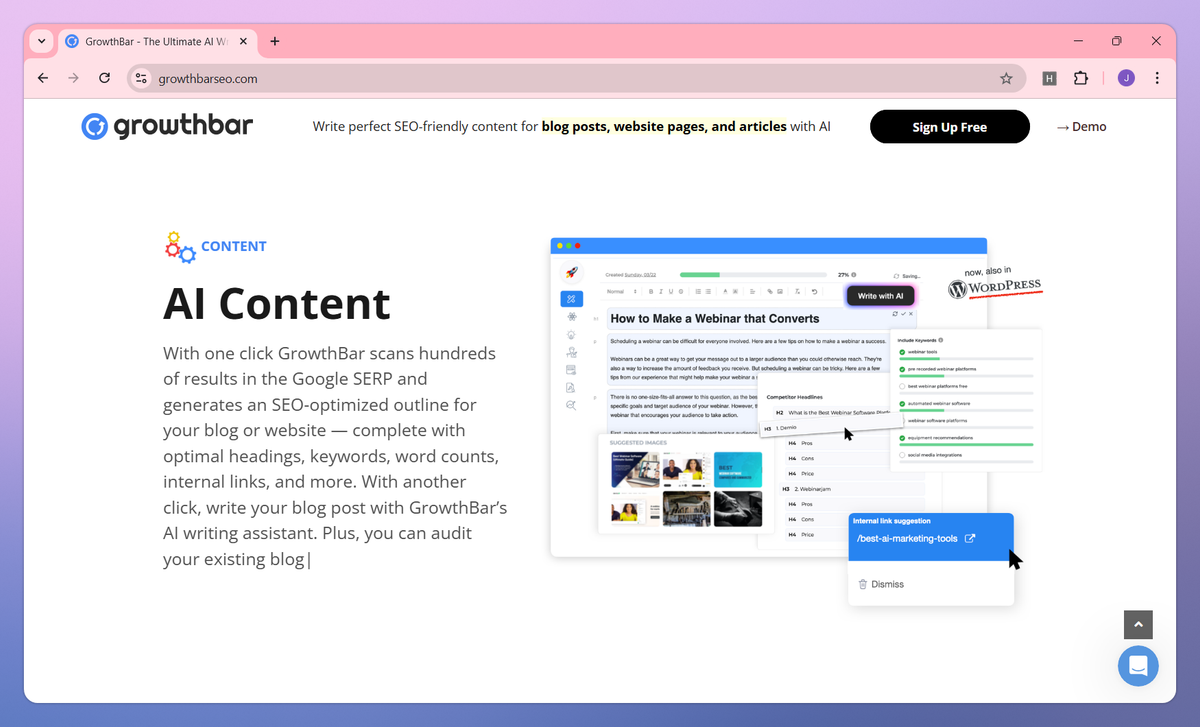The image size is (1200, 727).
Task: Click the lightbulb icon in preview sidebar
Action: (x=571, y=334)
